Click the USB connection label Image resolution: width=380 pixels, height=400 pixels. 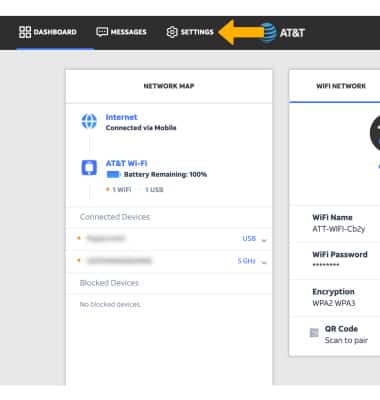pyautogui.click(x=249, y=239)
